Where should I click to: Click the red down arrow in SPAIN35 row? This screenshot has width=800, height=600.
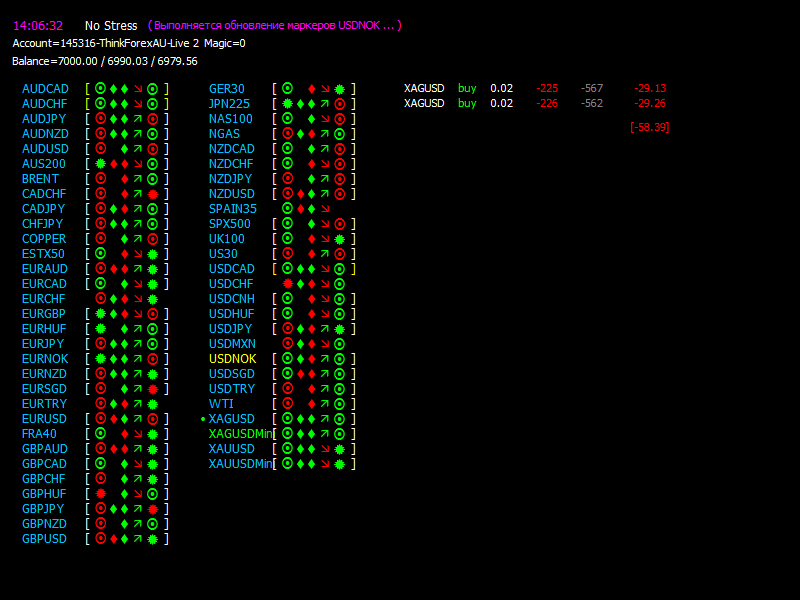[x=325, y=209]
